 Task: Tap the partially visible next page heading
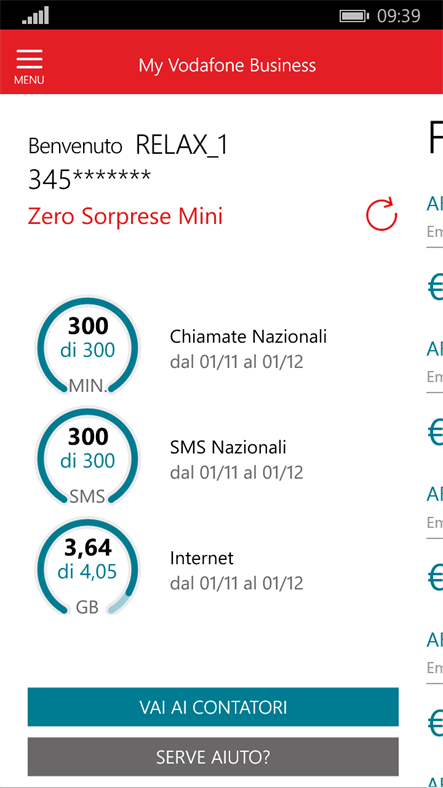435,139
